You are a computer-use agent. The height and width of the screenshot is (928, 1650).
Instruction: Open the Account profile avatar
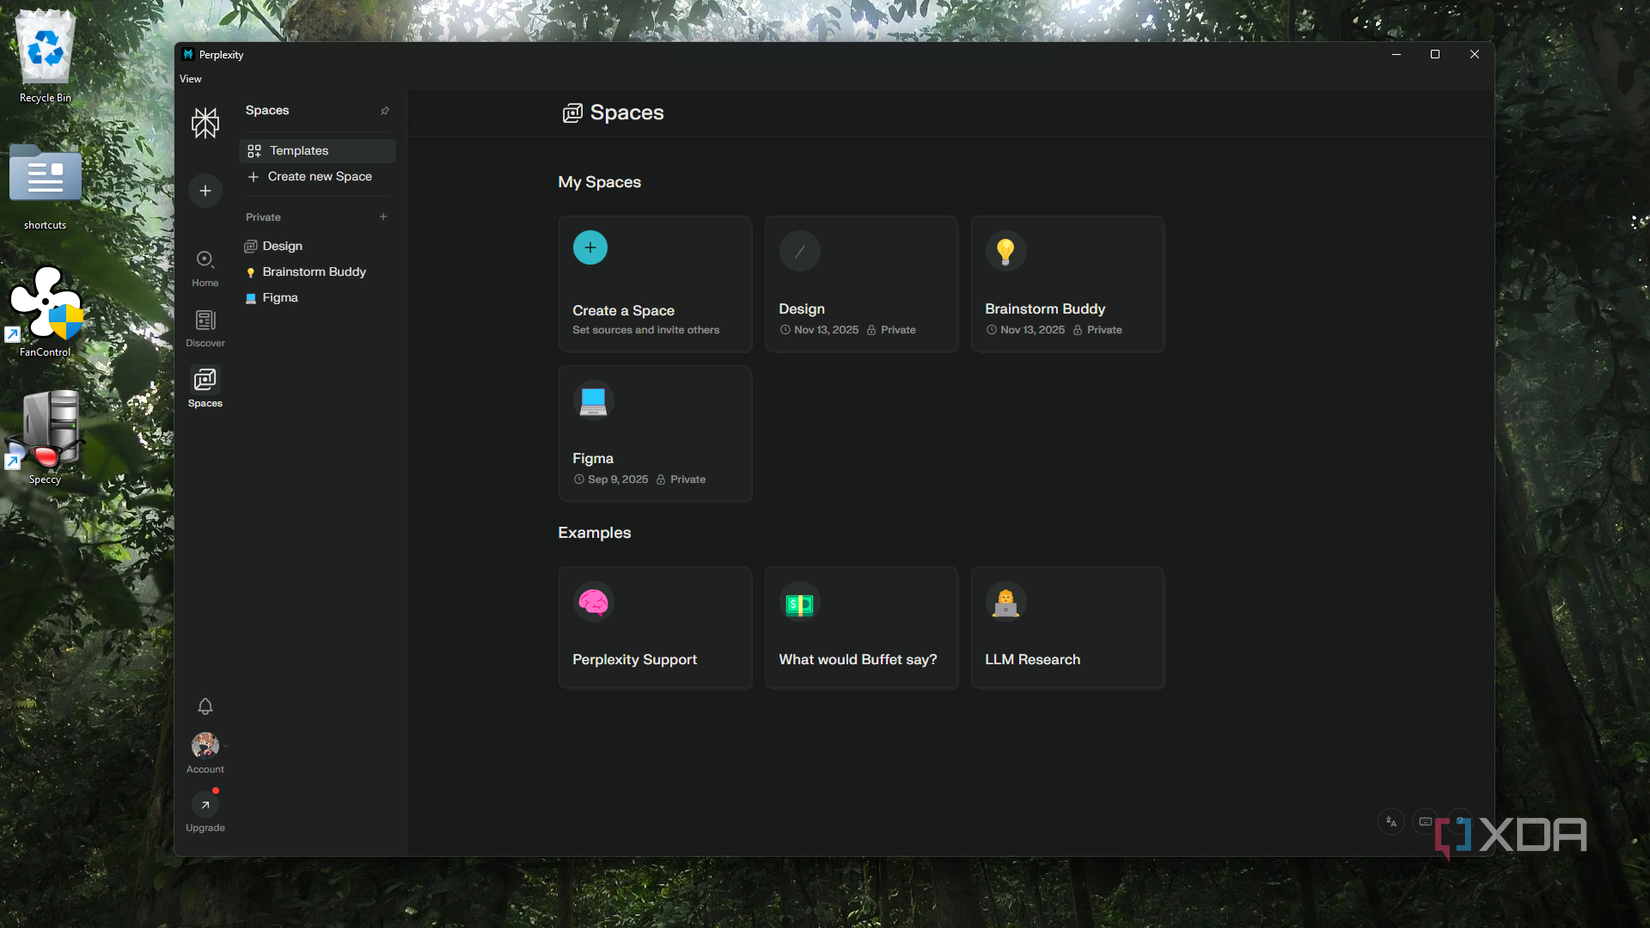(205, 745)
